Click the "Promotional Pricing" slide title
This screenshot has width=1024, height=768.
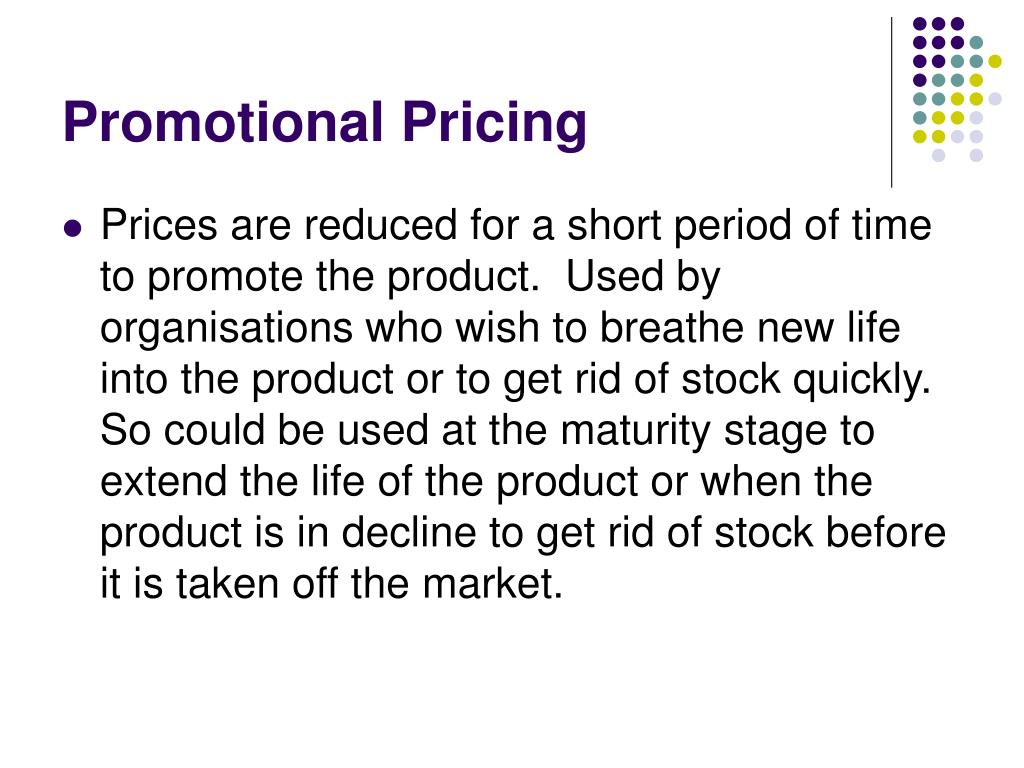tap(325, 123)
